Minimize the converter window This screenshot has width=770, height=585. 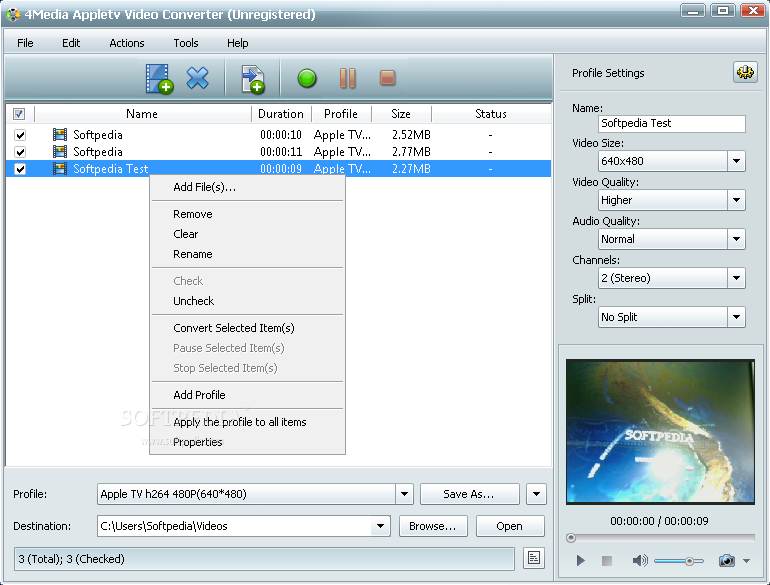tap(692, 11)
